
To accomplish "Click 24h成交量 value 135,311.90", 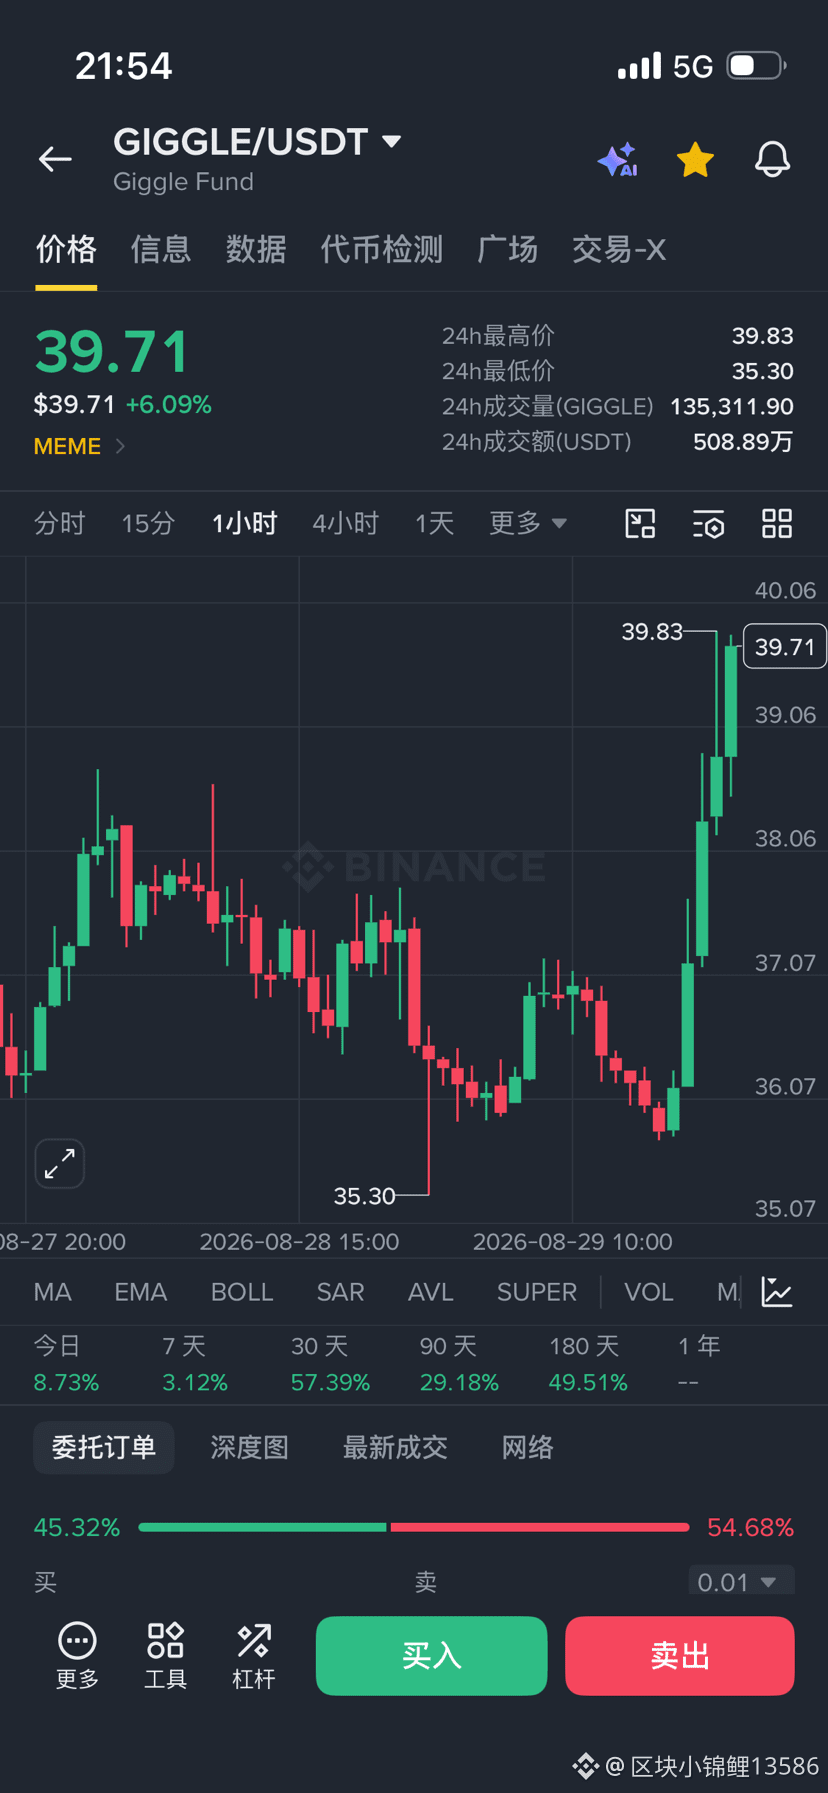I will (732, 407).
